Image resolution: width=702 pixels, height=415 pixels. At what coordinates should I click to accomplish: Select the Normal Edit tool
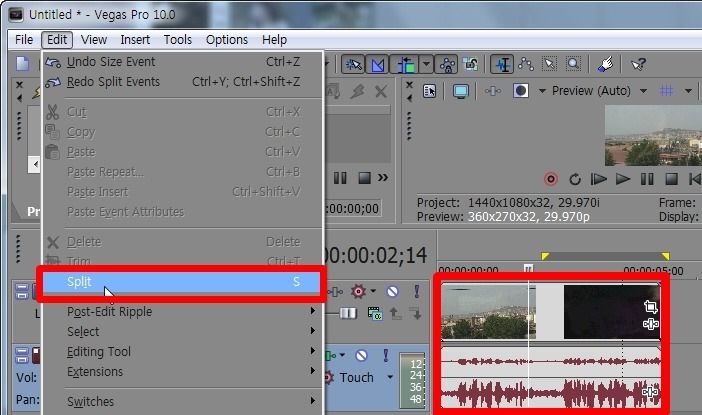(502, 64)
